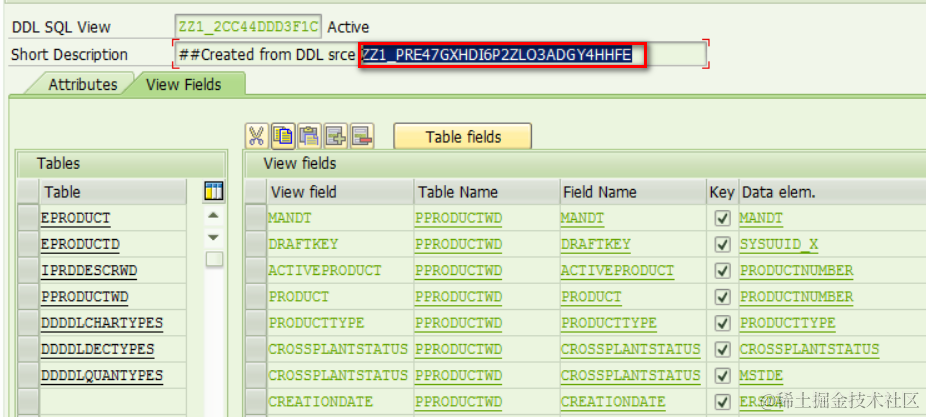Click the up arrow in the Tables list scrollbar

pos(214,216)
